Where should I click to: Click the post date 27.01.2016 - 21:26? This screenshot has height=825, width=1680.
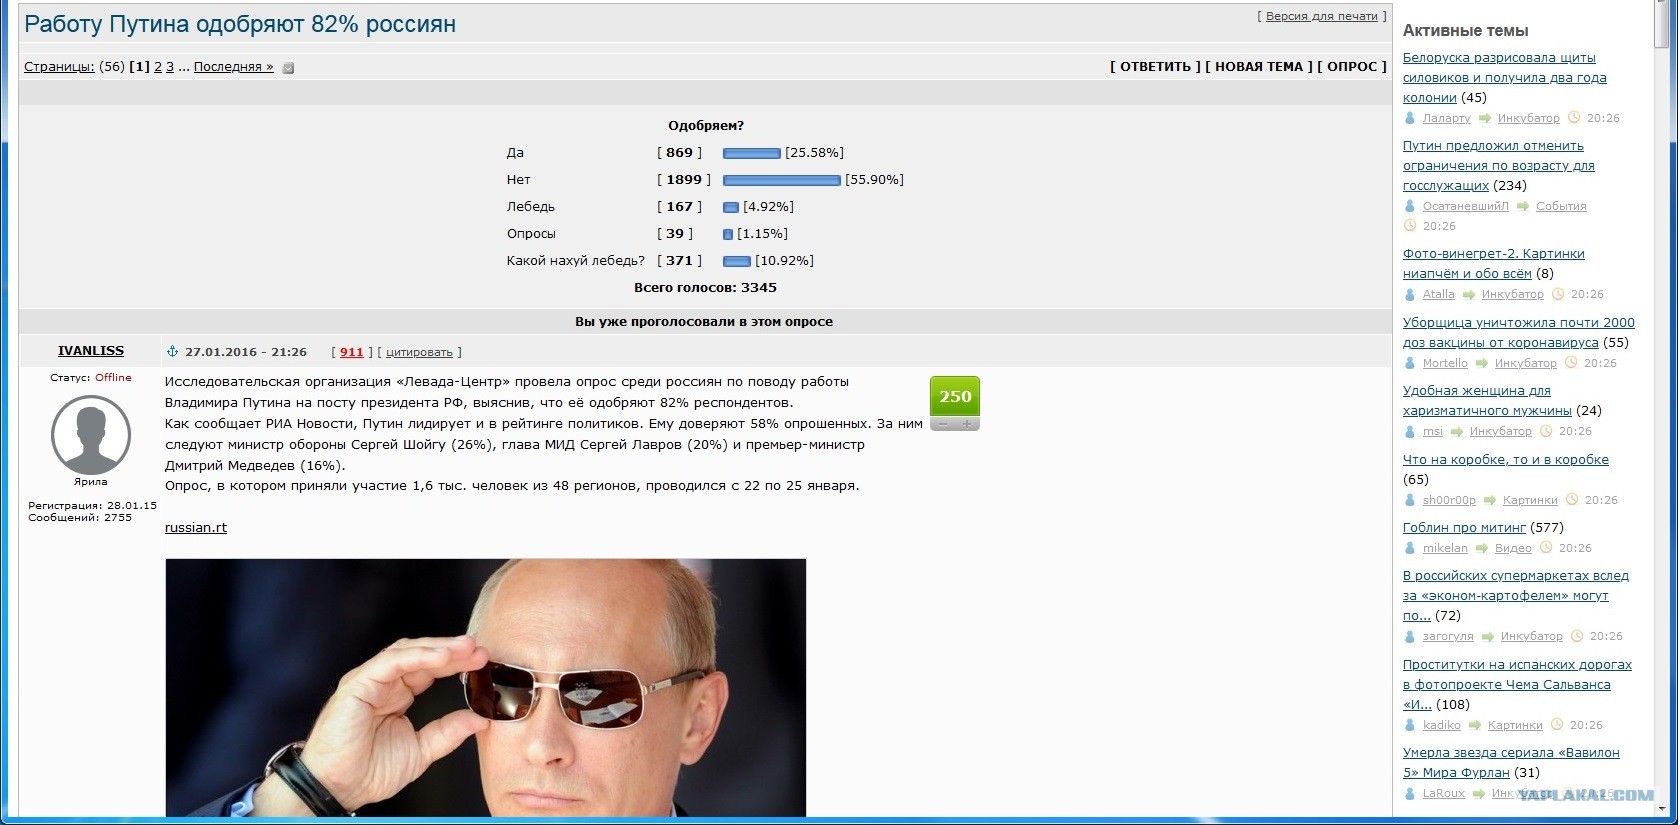pos(246,352)
